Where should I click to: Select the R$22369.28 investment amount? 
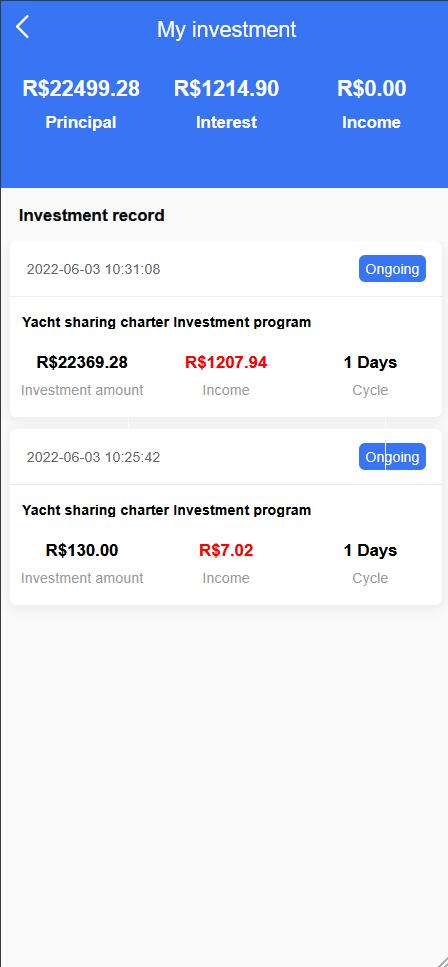click(x=82, y=362)
